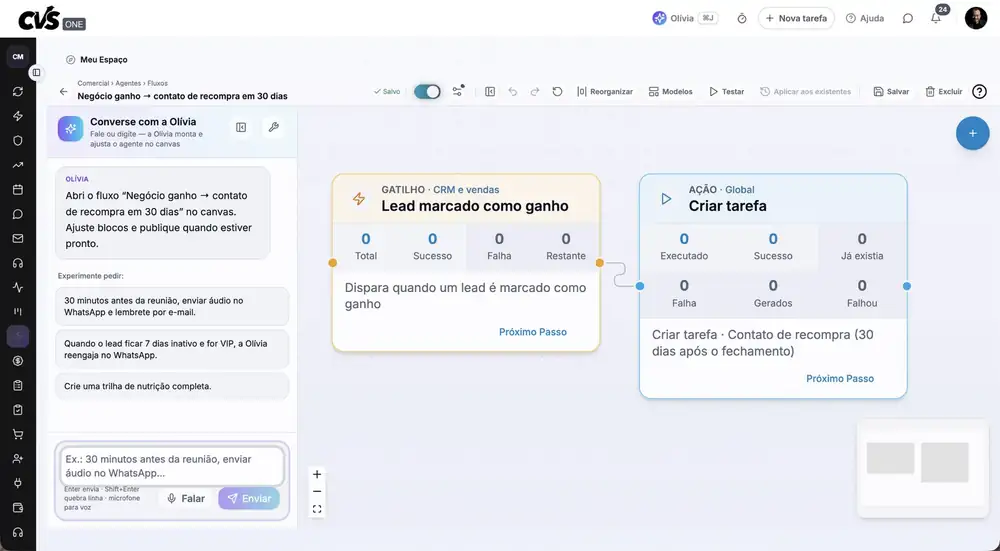The image size is (1000, 551).
Task: Go back with the left arrow
Action: pyautogui.click(x=63, y=92)
